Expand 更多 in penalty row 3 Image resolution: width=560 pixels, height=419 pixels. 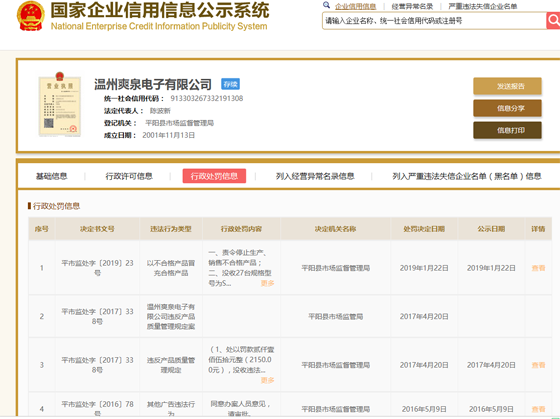268,380
